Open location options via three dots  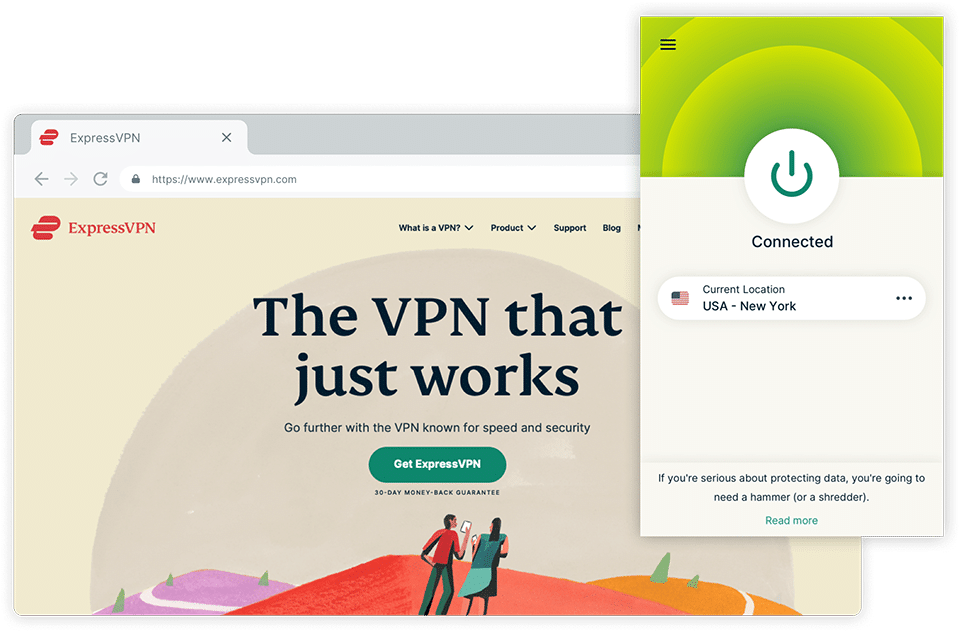pyautogui.click(x=904, y=298)
